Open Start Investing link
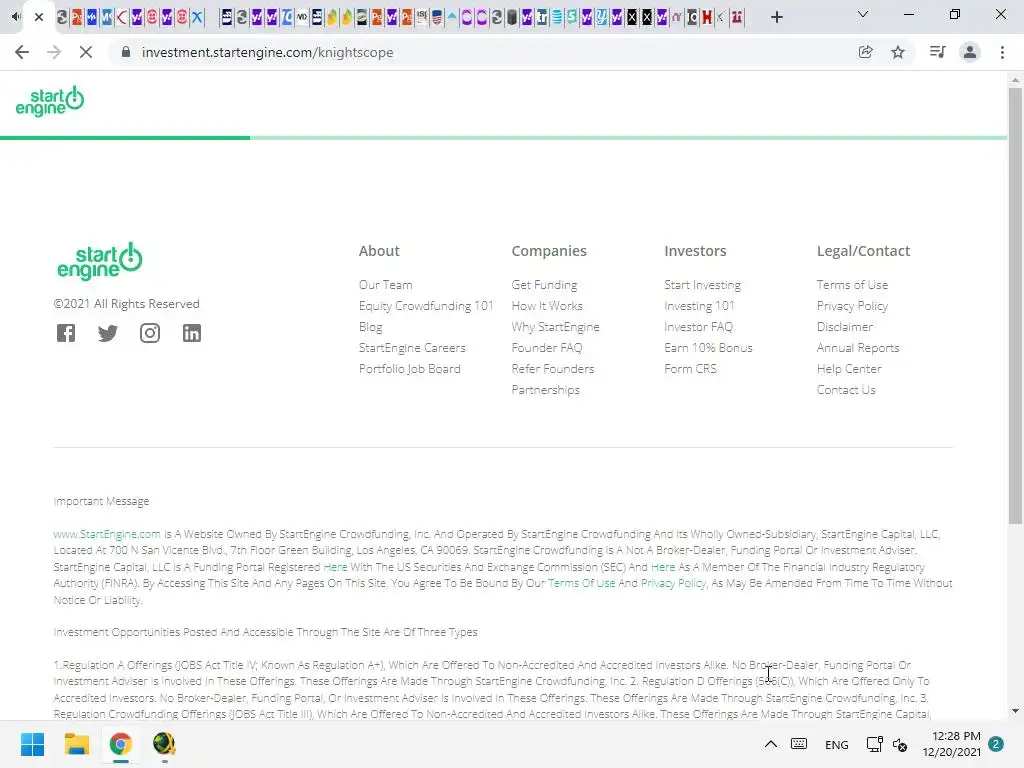 click(x=702, y=285)
